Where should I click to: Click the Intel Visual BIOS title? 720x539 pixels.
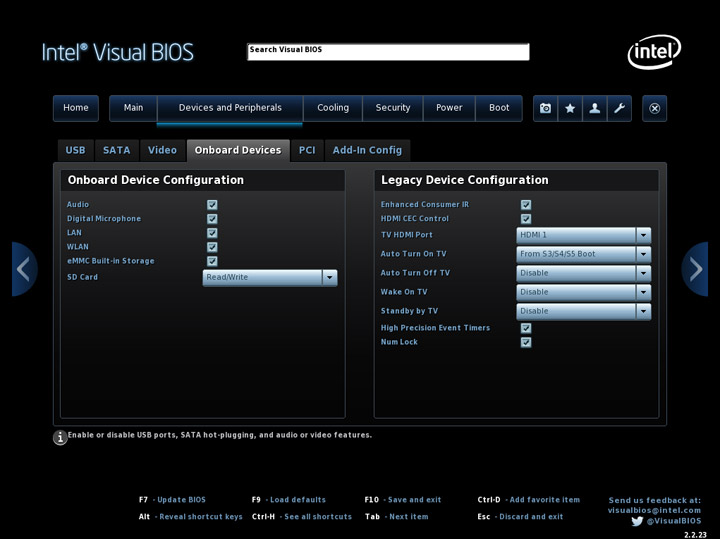point(118,52)
